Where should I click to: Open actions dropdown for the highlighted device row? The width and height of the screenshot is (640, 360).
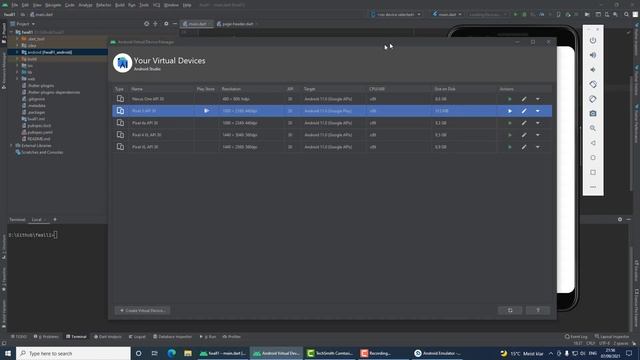[x=538, y=111]
